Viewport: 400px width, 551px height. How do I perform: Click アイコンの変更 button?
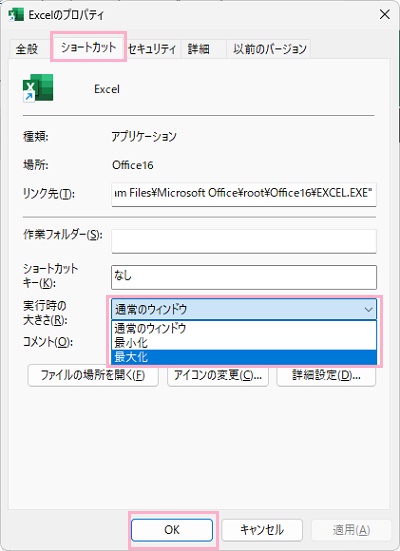(218, 375)
